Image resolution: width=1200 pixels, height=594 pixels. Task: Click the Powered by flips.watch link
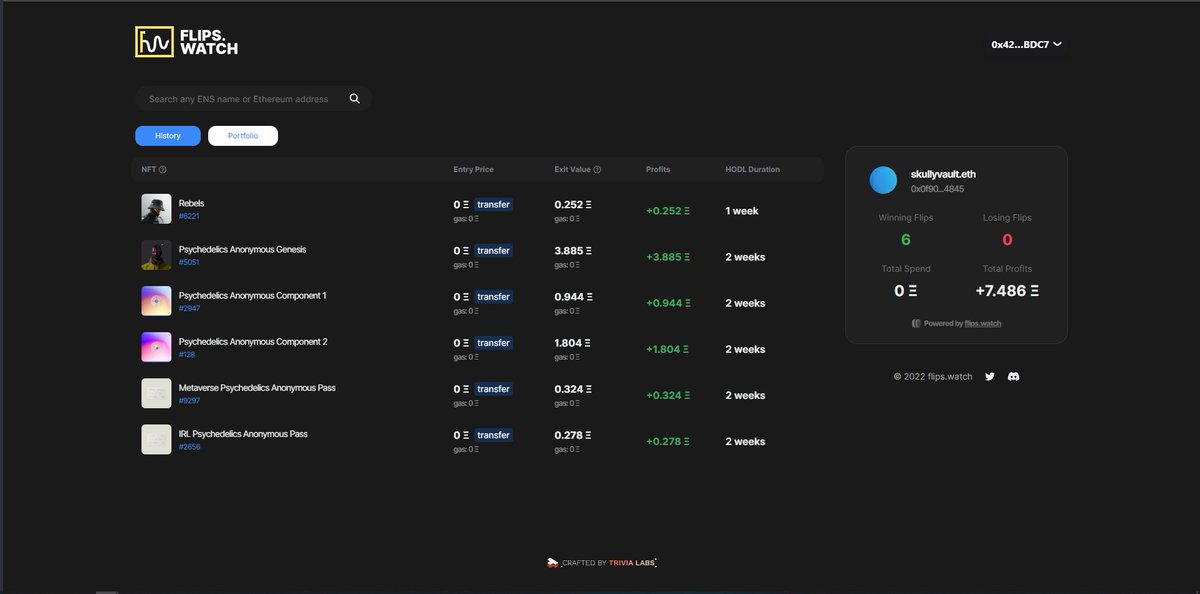pos(957,324)
